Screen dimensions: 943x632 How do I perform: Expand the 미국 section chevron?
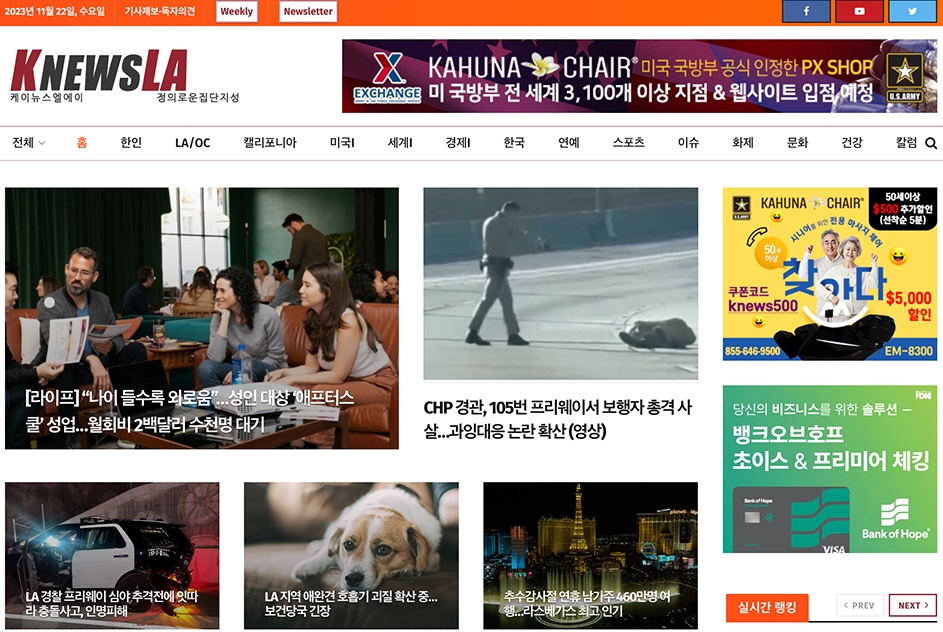coord(352,142)
